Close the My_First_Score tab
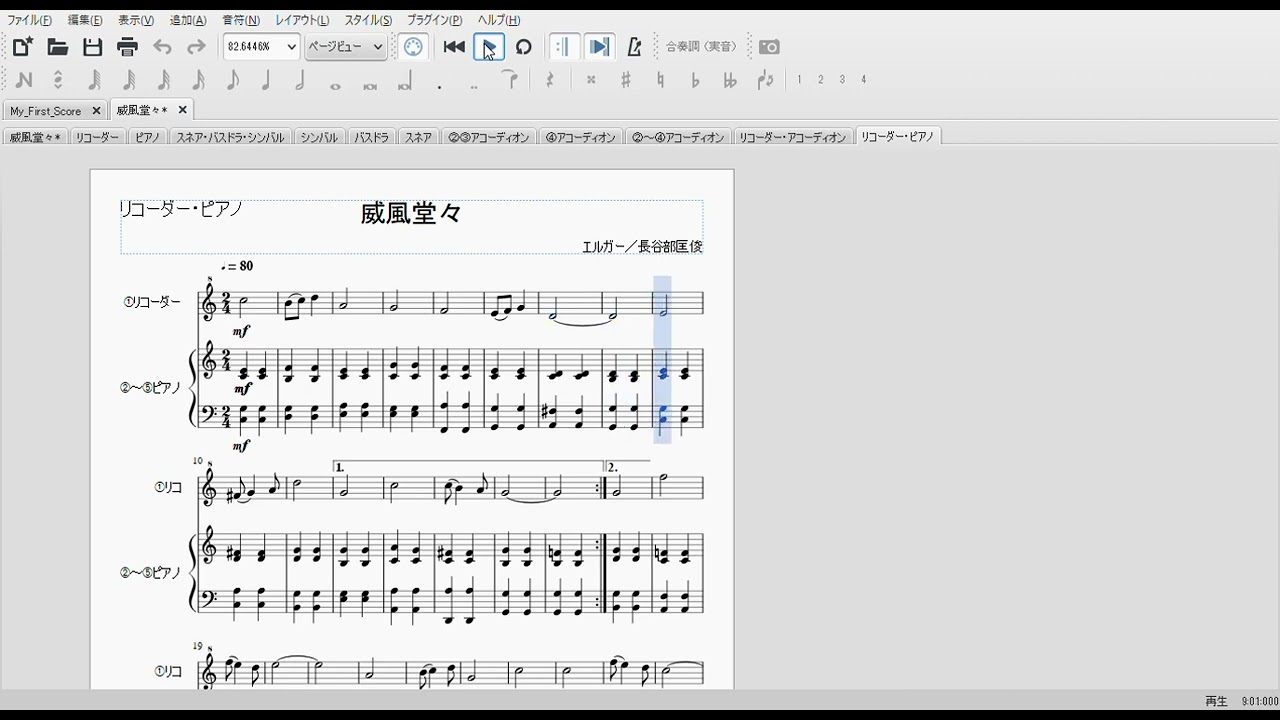This screenshot has width=1280, height=720. [x=96, y=111]
